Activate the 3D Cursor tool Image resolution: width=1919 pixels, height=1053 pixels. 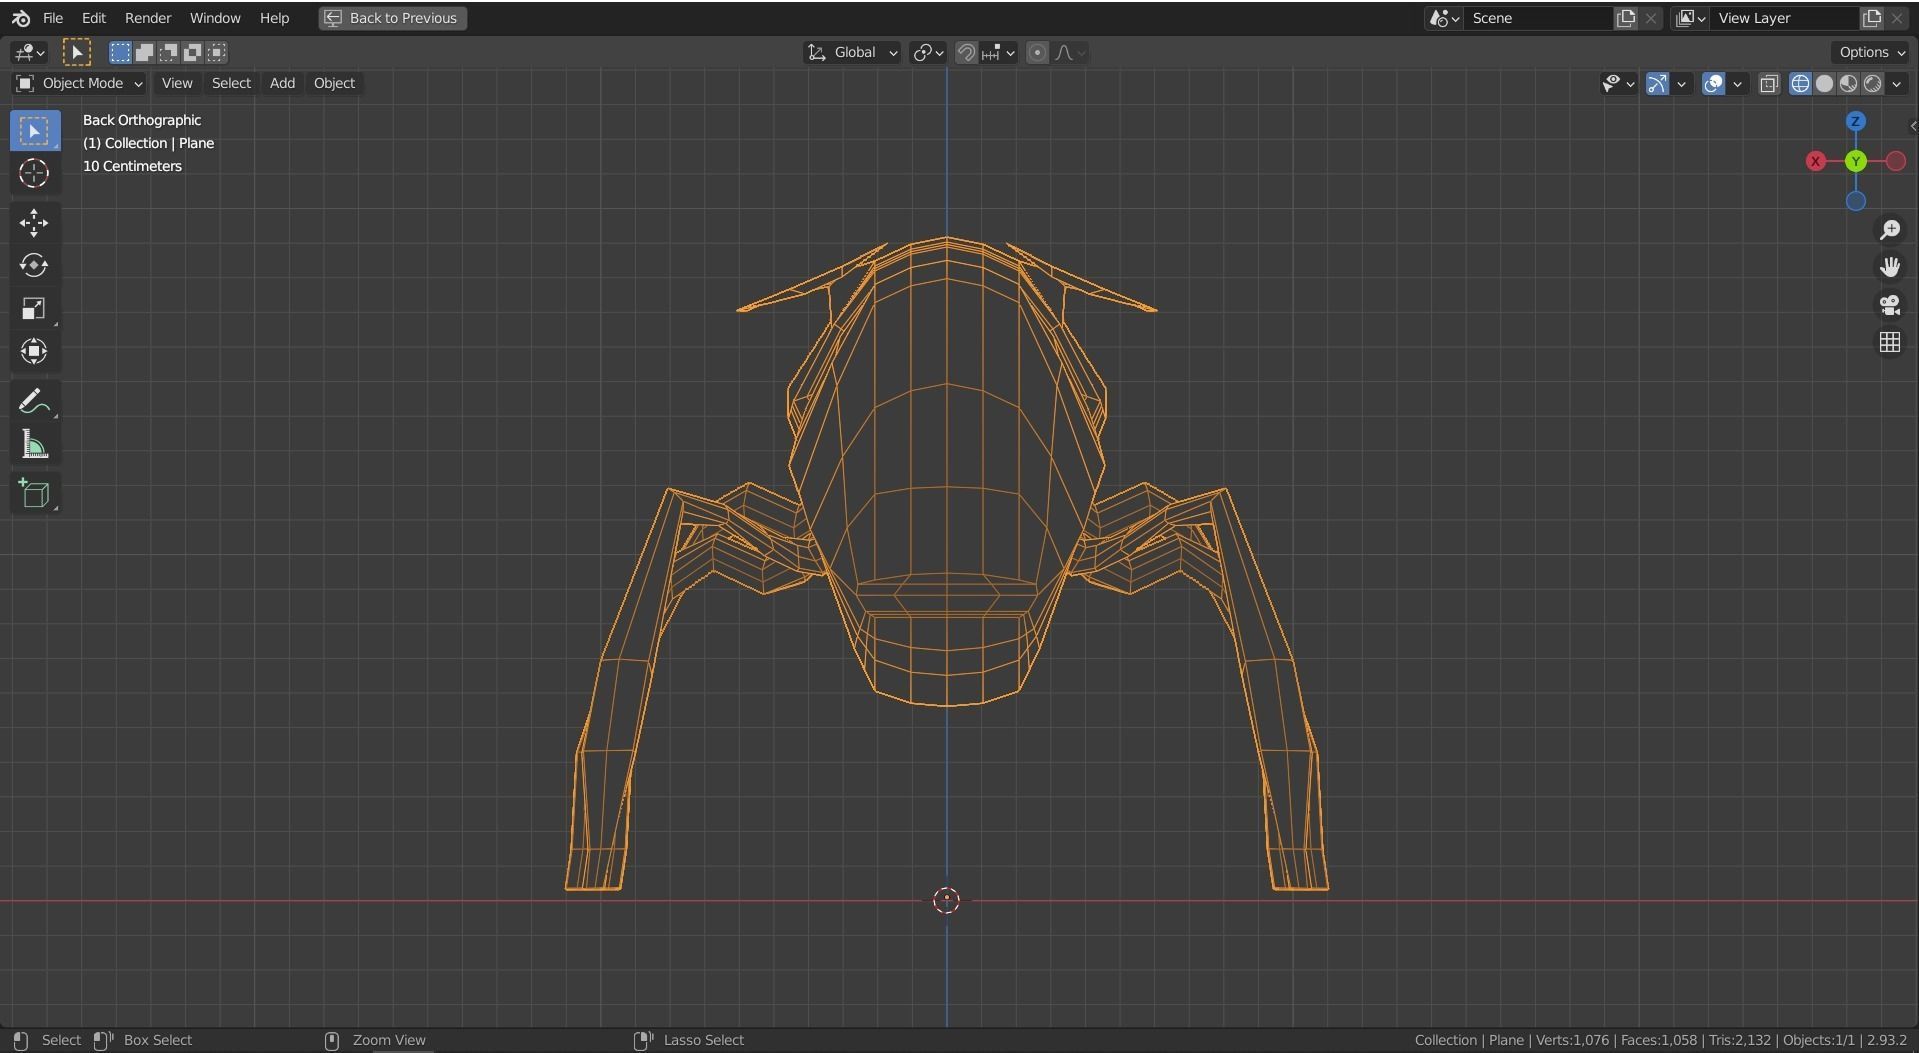(35, 173)
